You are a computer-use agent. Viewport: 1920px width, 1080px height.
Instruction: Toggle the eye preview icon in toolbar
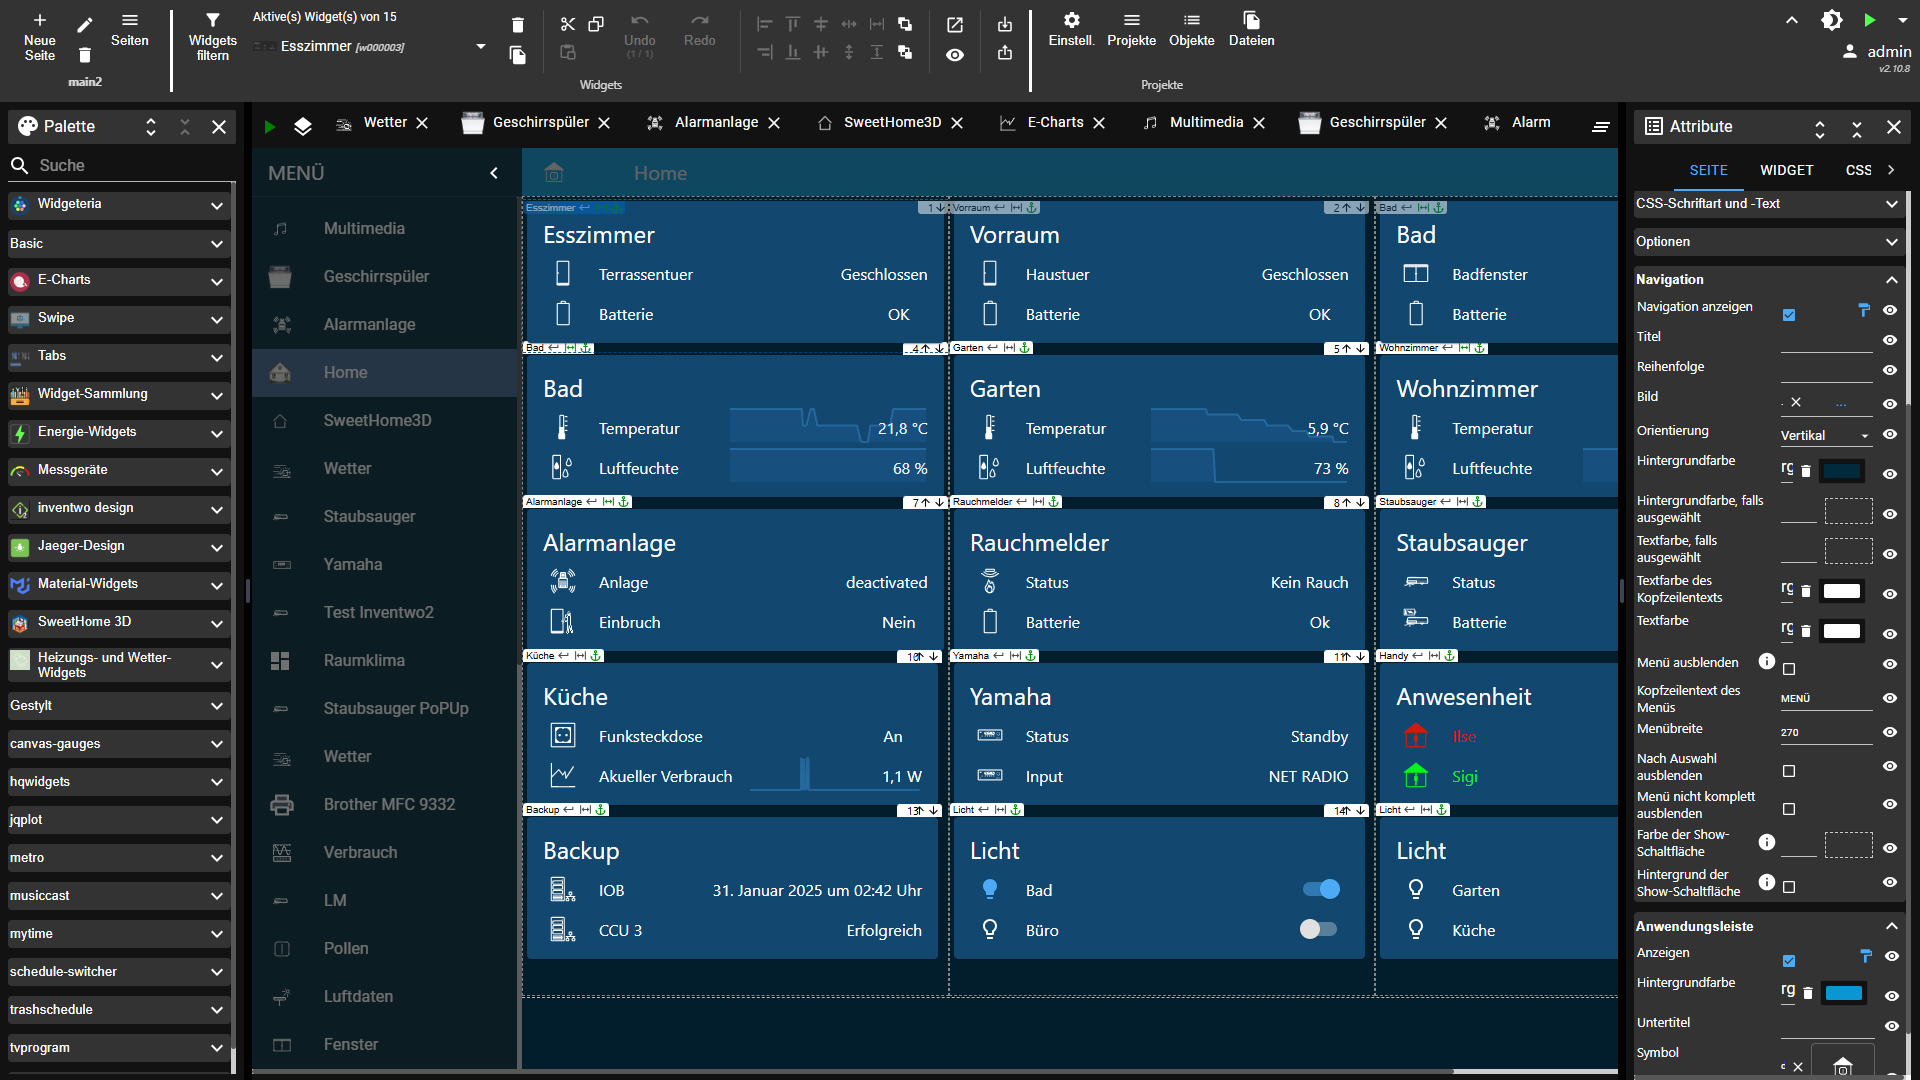955,55
